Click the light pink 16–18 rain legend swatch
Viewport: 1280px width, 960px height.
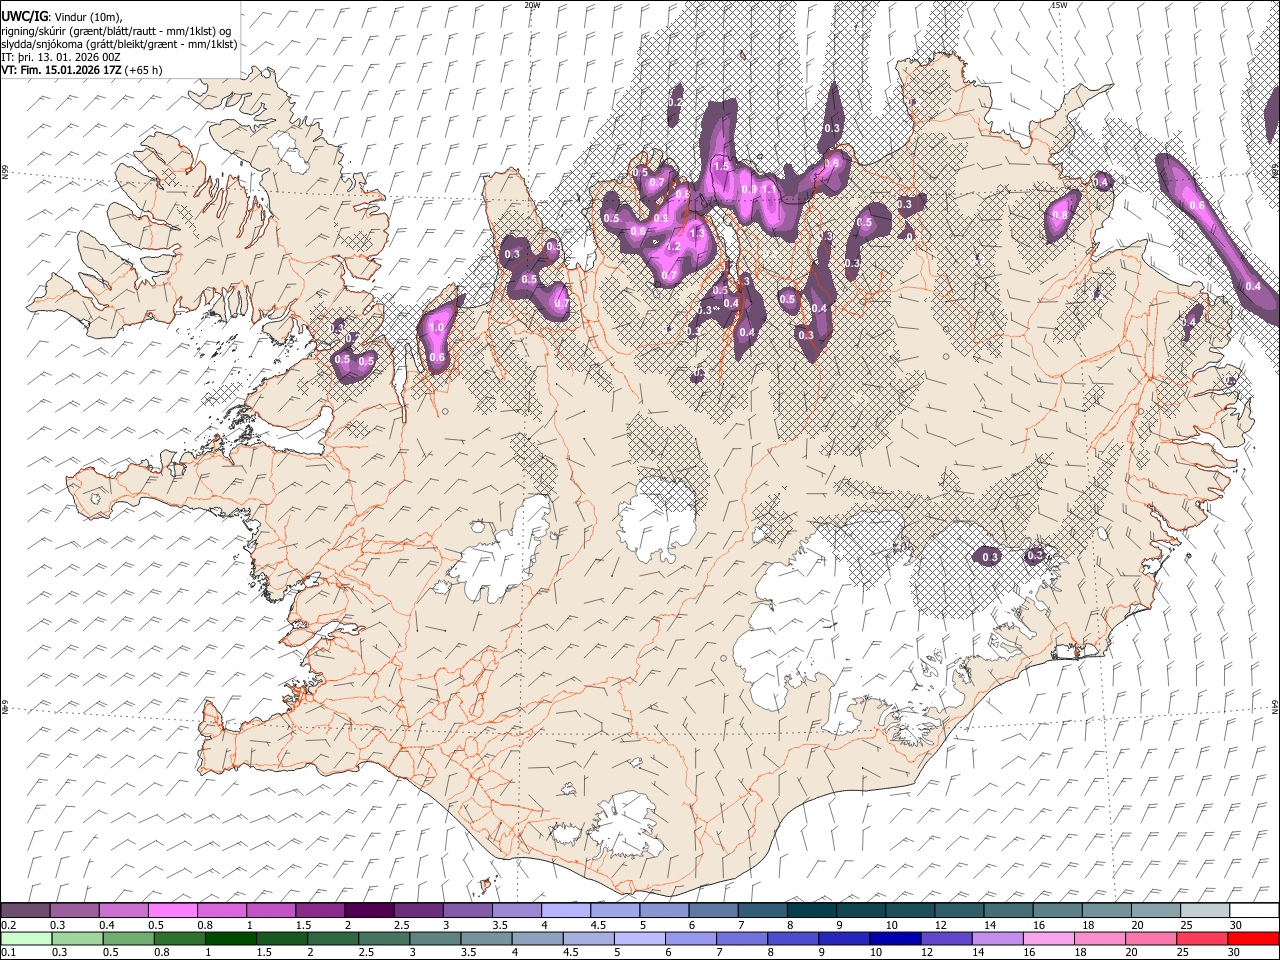1049,938
